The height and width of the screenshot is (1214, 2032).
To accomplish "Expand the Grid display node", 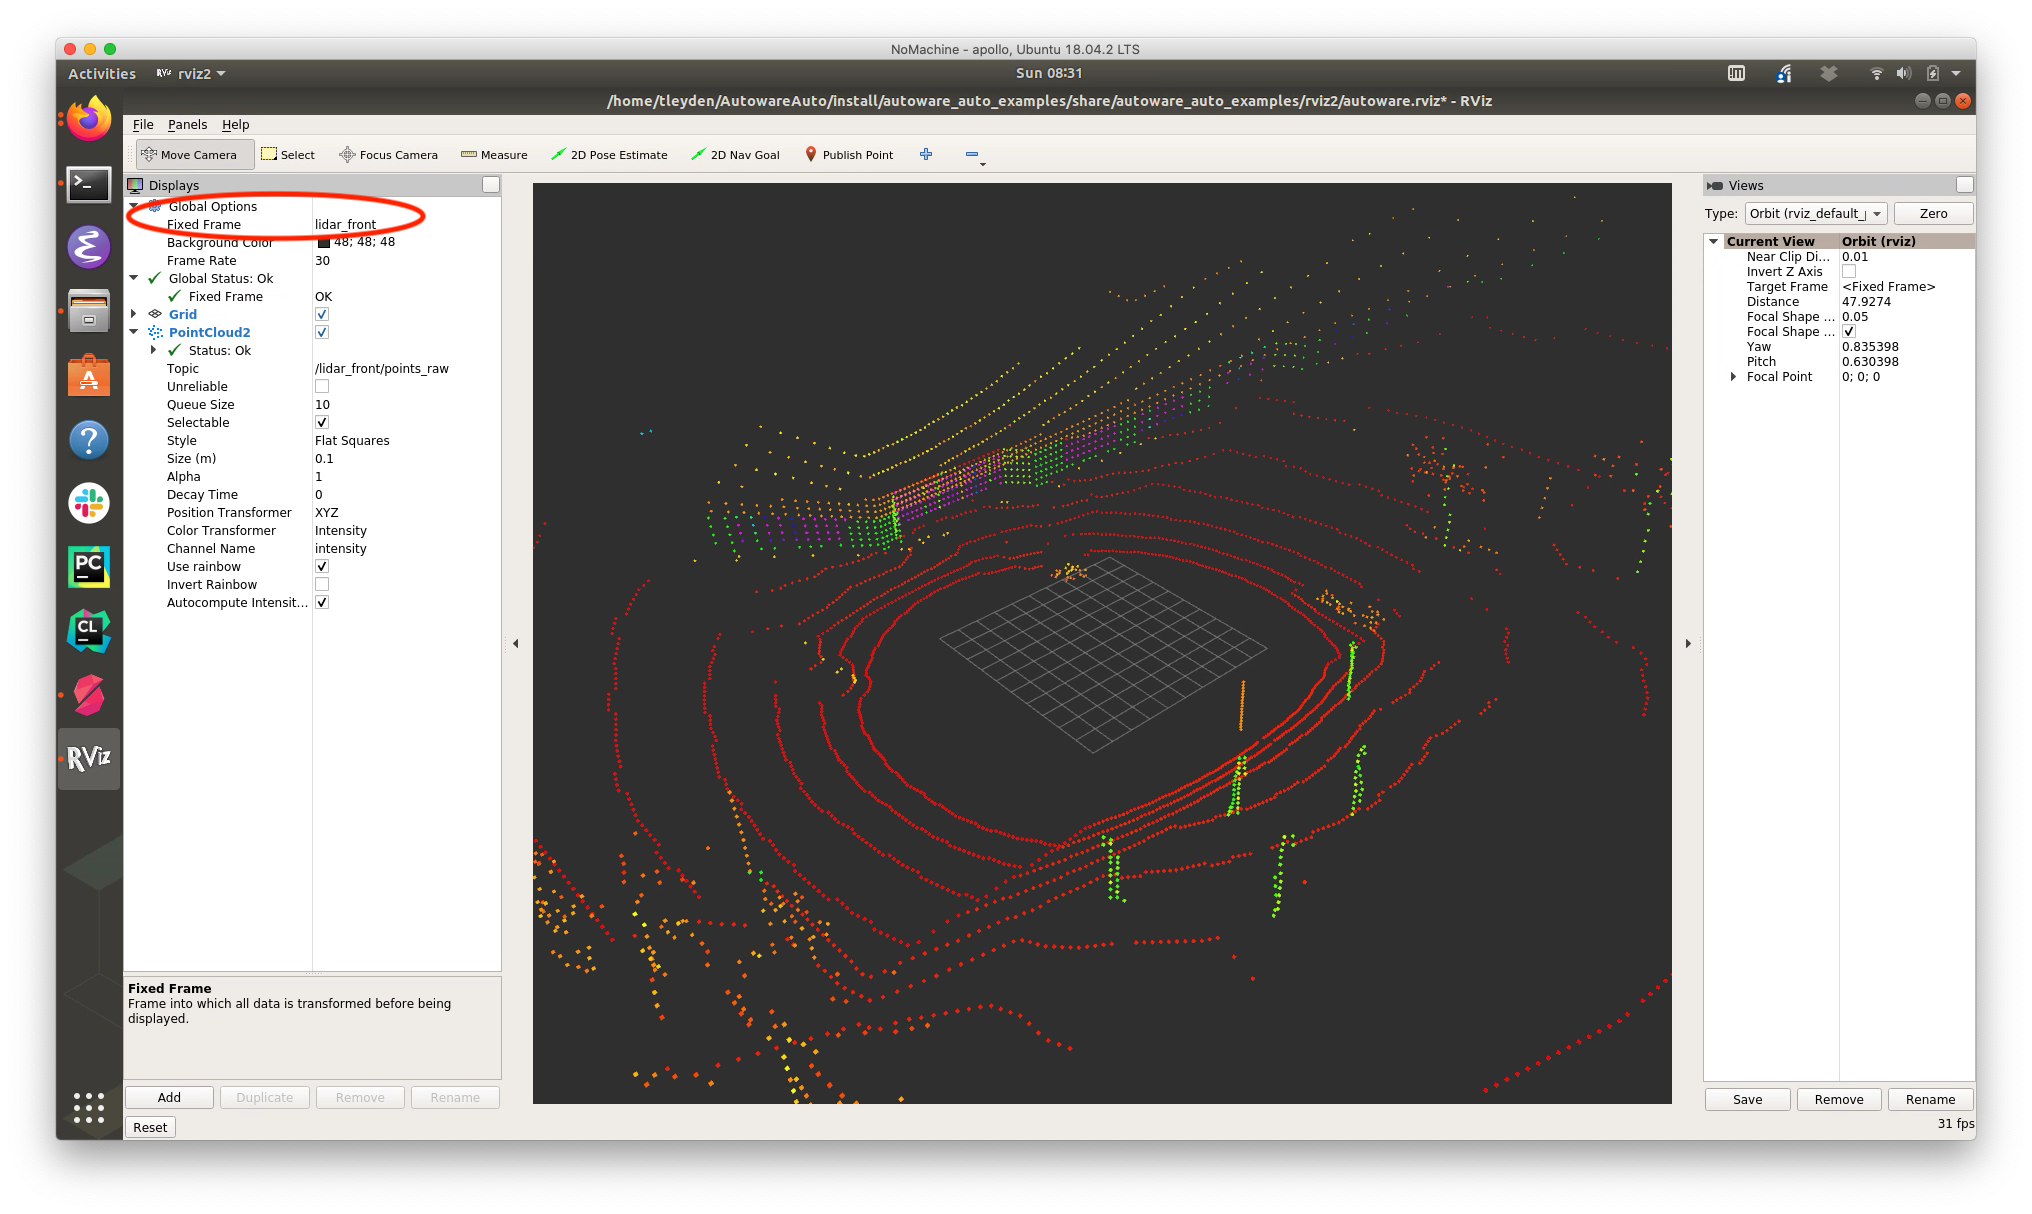I will click(x=134, y=314).
